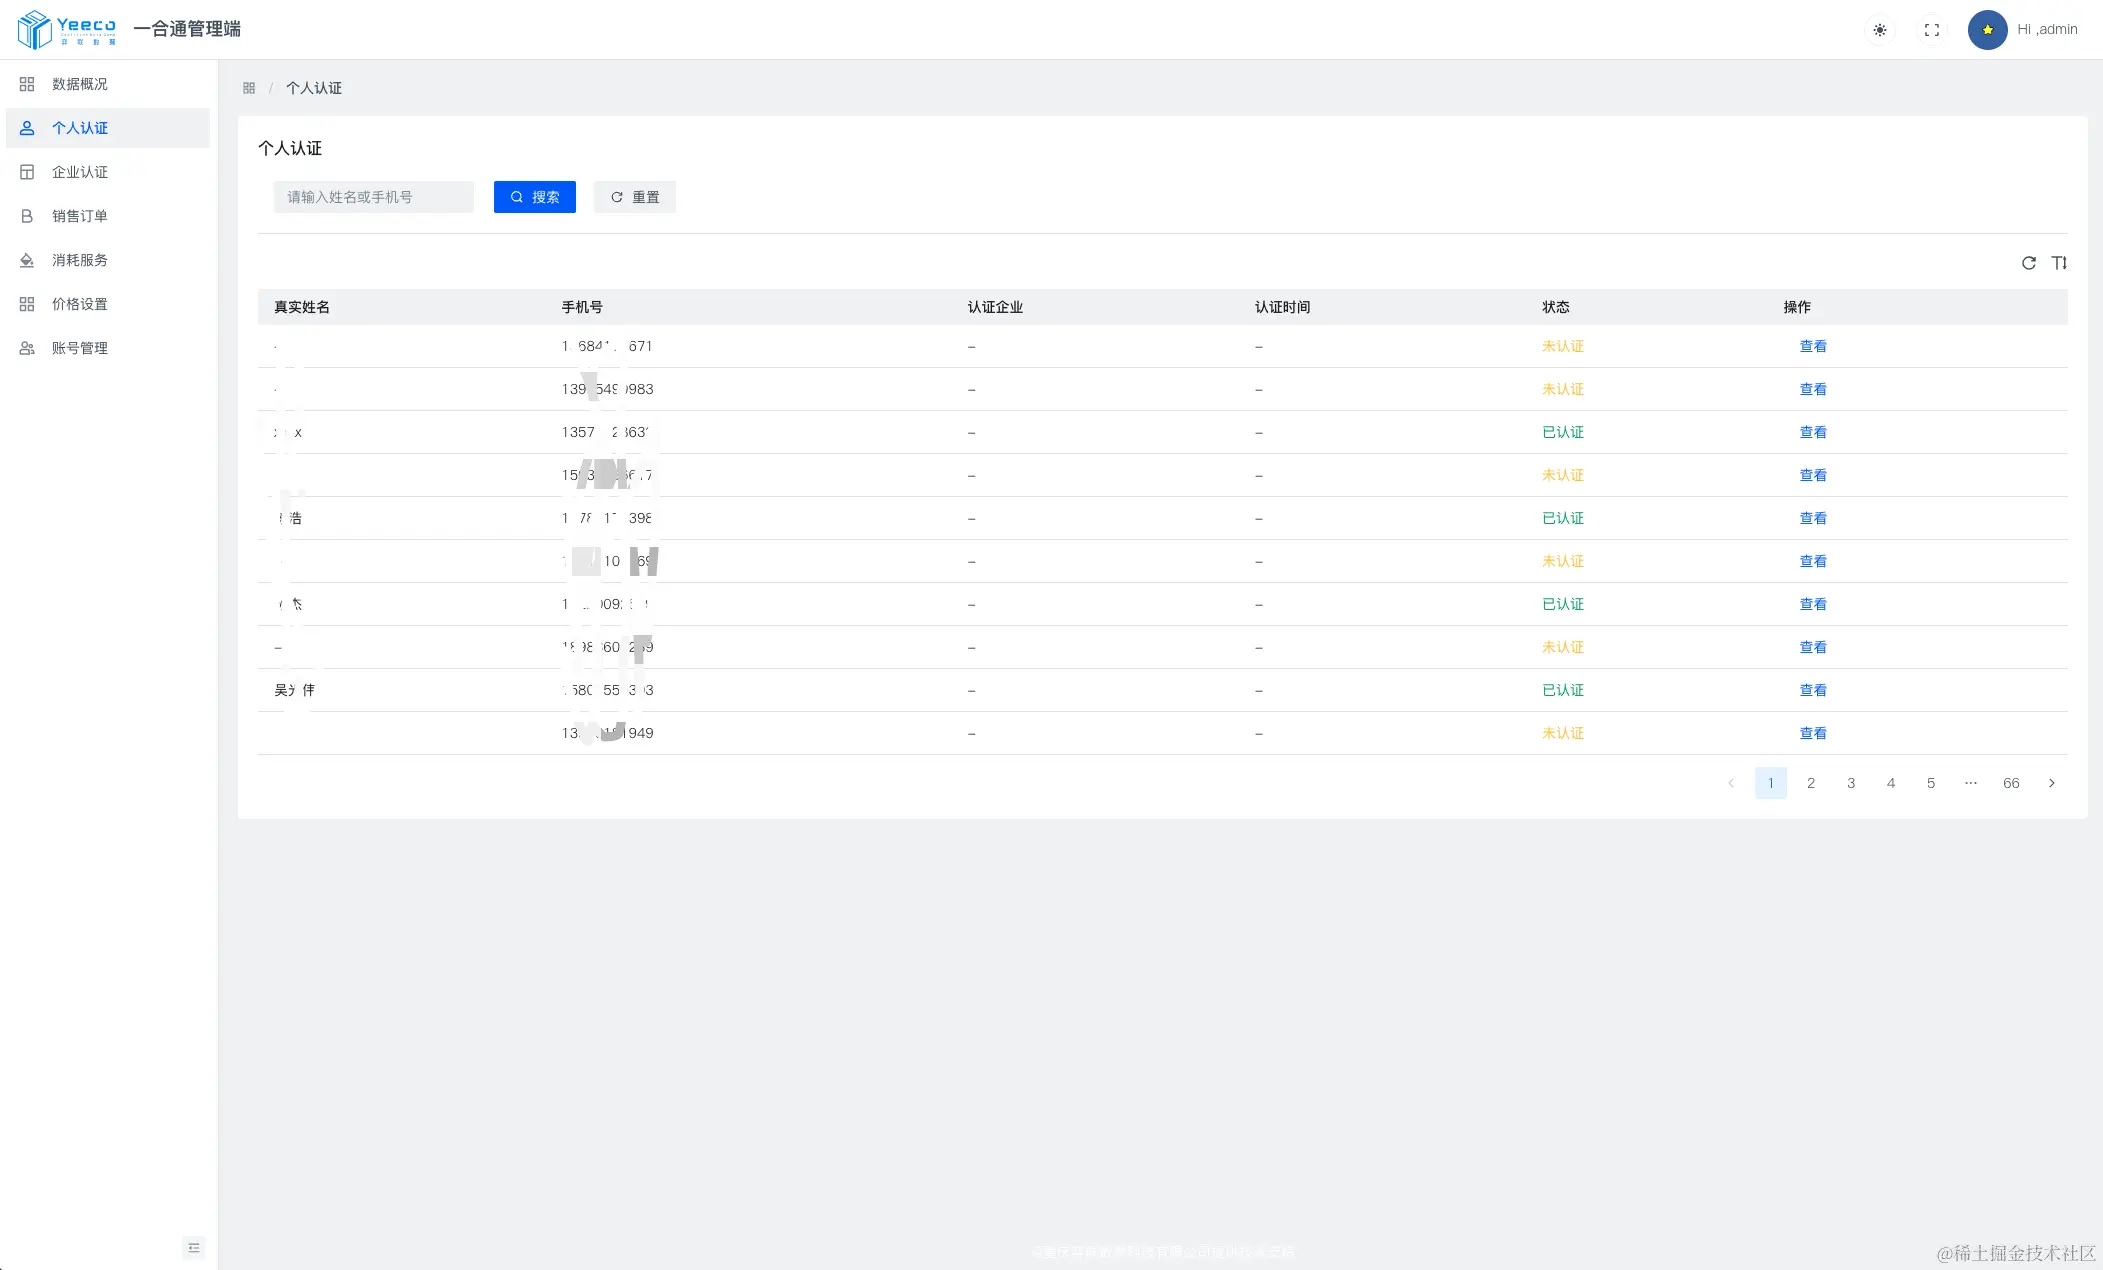Go to 销售订单 page
Viewport: 2103px width, 1270px height.
click(80, 216)
